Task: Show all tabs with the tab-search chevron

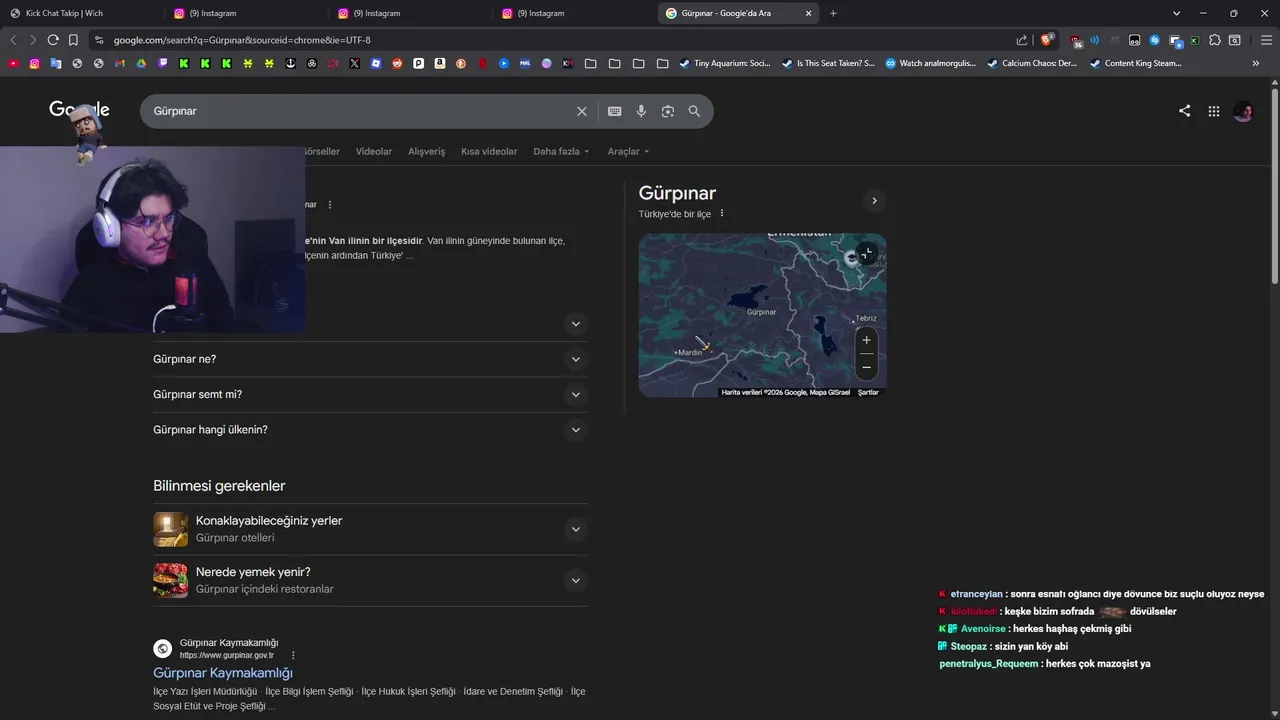Action: point(1176,13)
